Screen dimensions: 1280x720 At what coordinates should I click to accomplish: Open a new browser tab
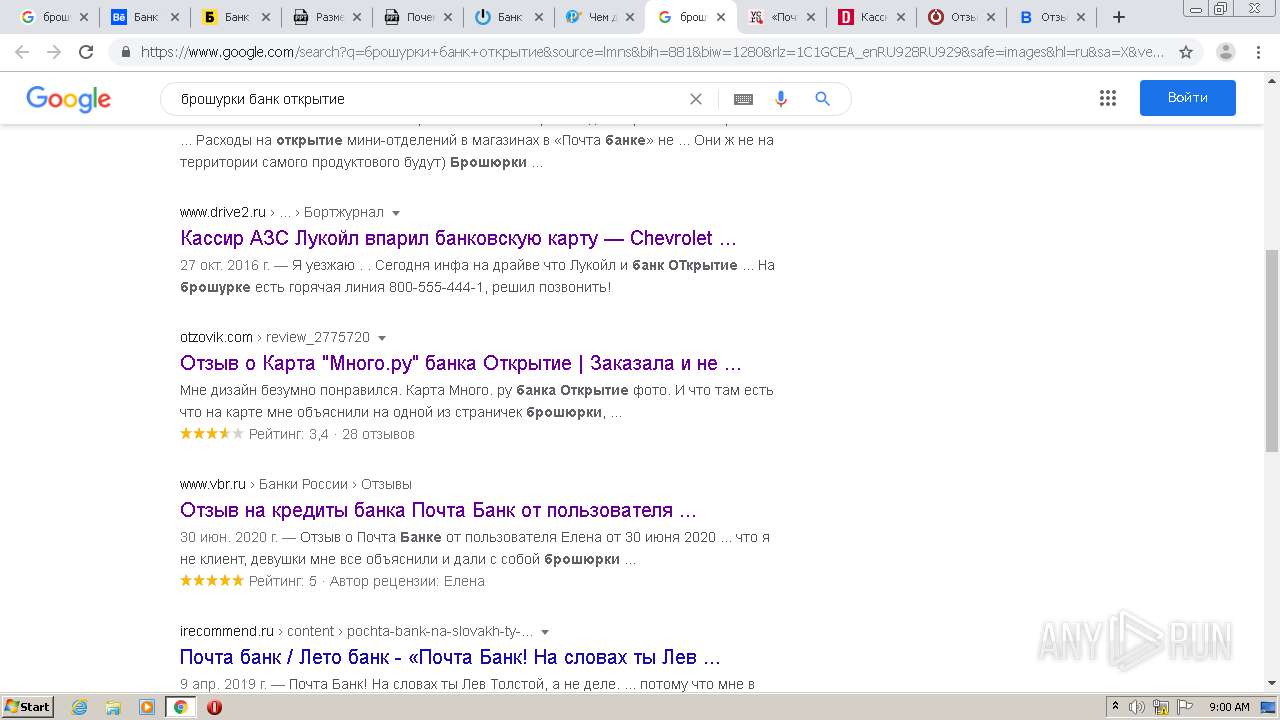[x=1119, y=17]
